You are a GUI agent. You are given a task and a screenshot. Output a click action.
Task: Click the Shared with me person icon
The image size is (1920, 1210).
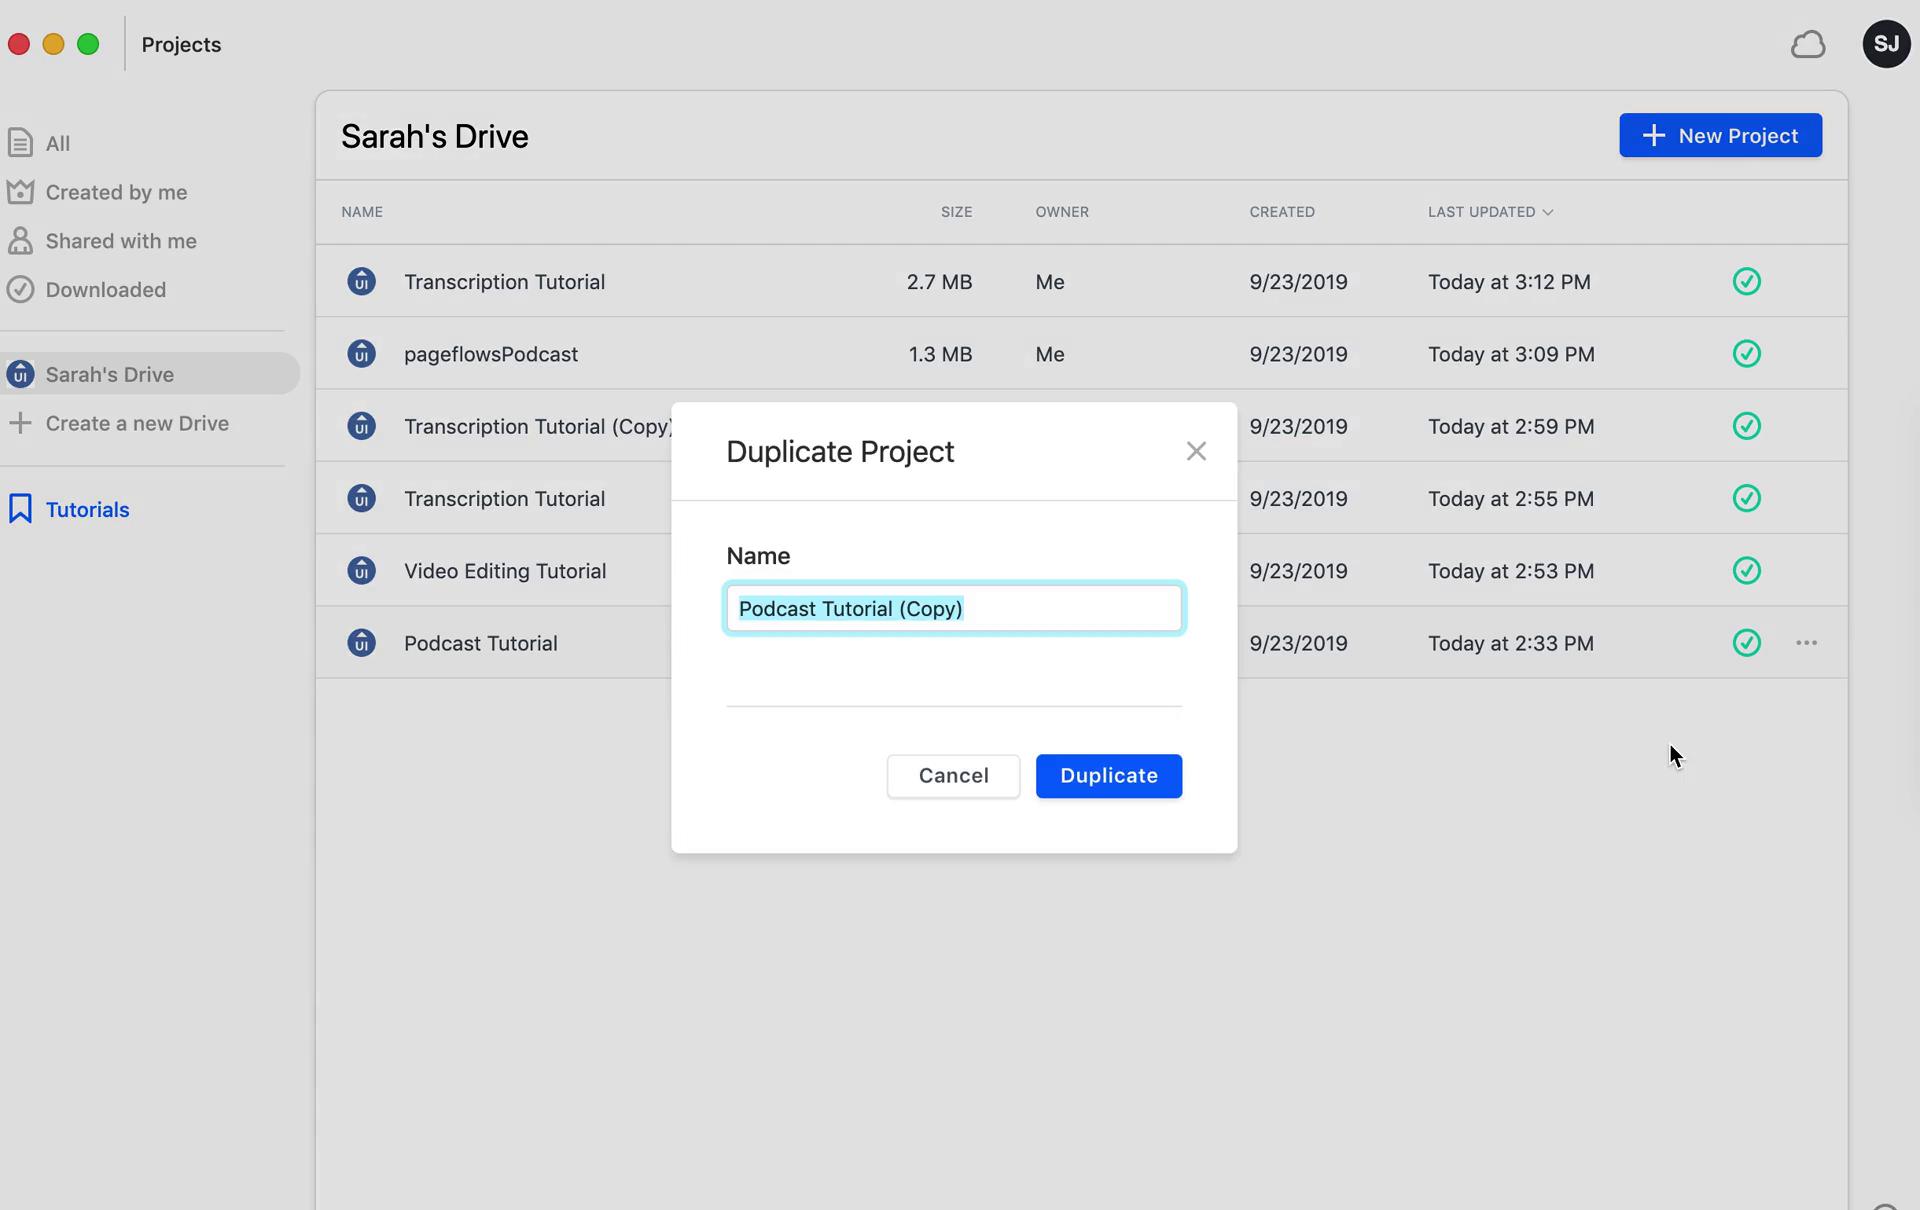tap(20, 241)
